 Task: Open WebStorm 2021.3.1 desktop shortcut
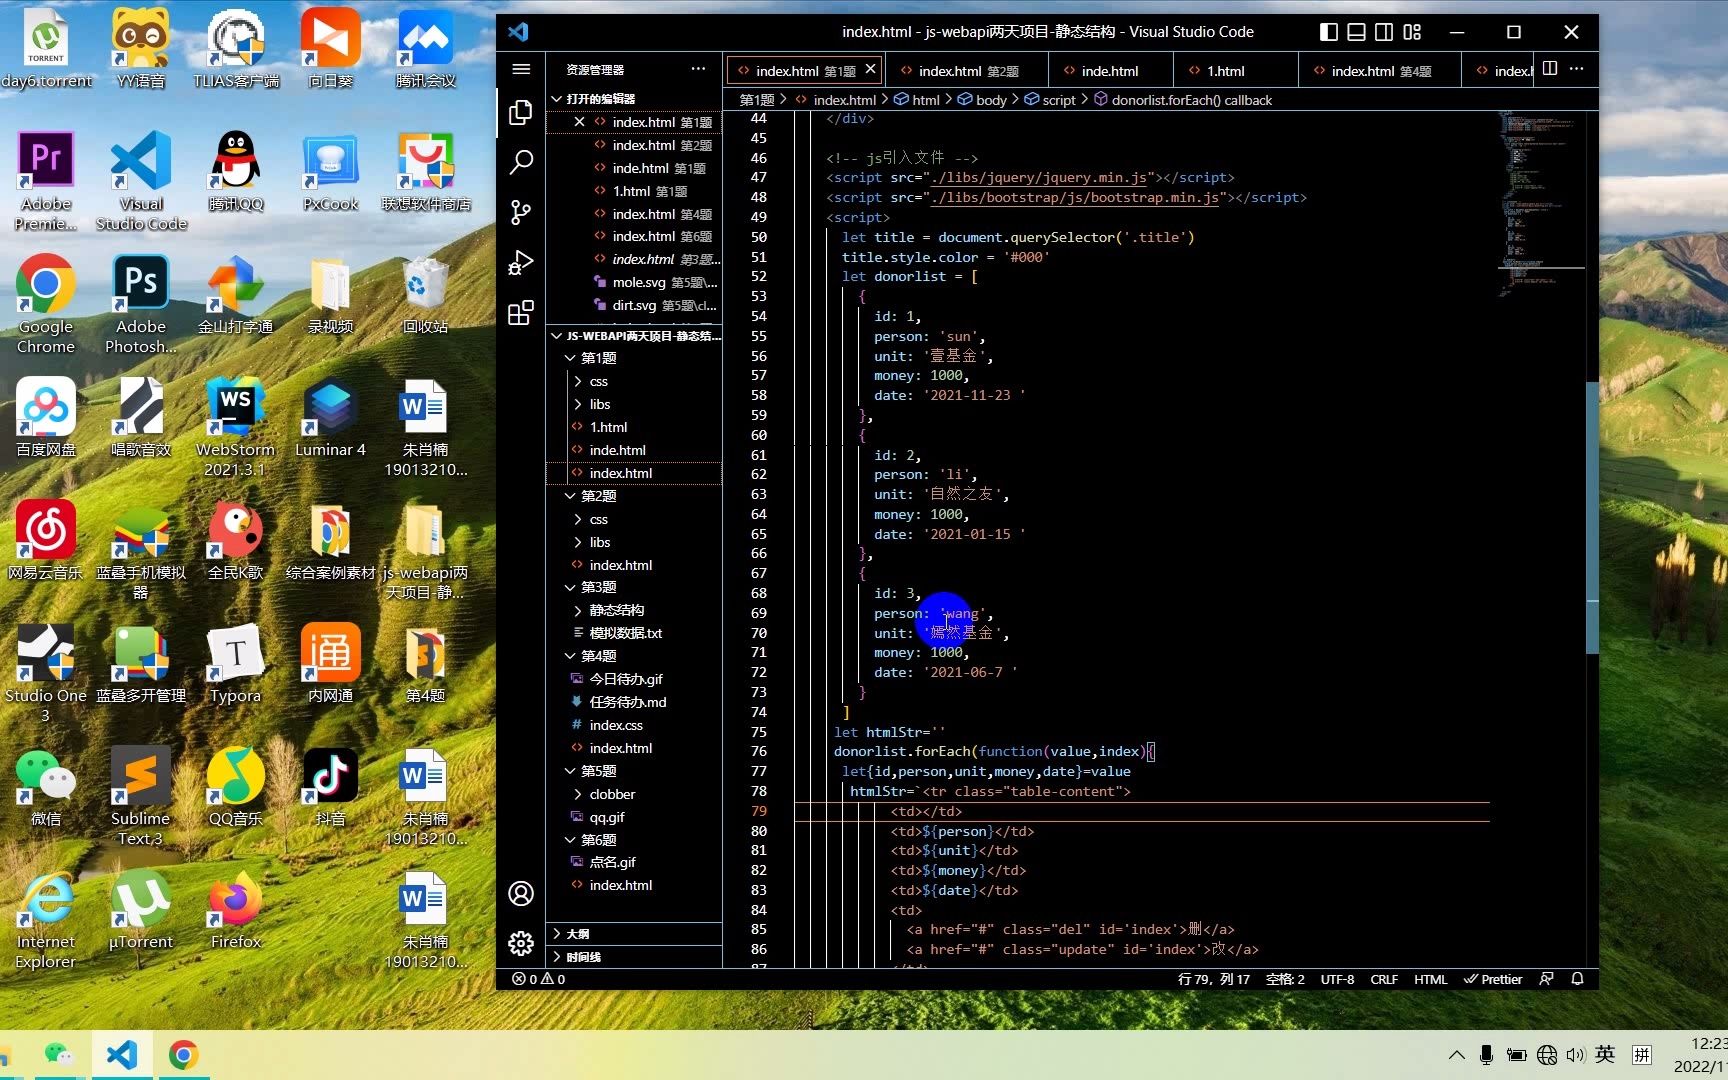tap(235, 427)
